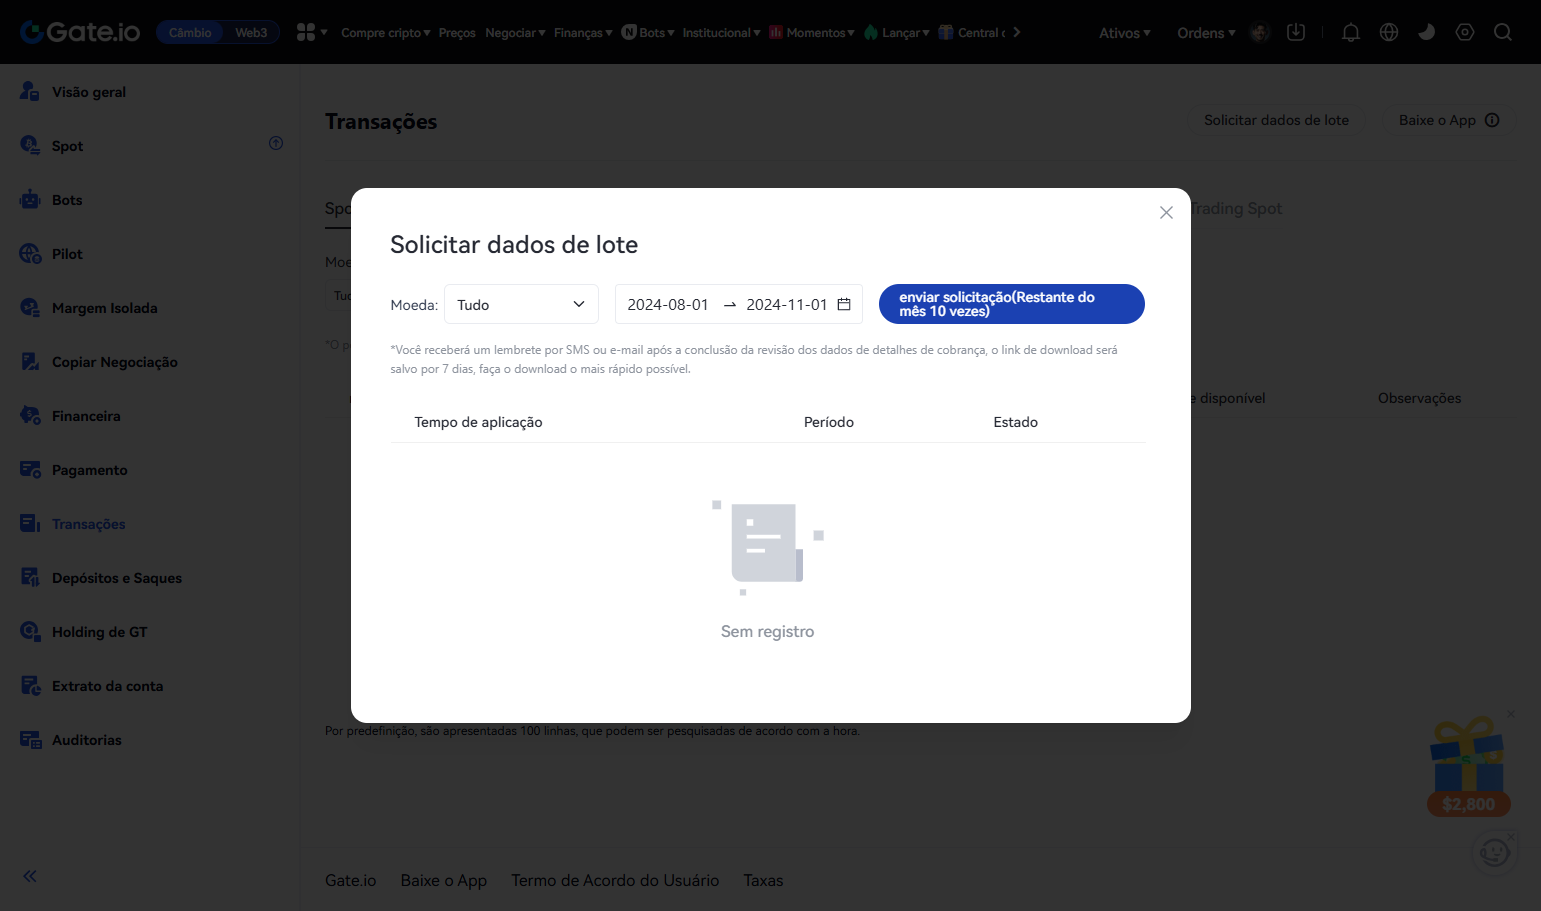Open the Ordens dropdown menu
The width and height of the screenshot is (1541, 911).
tap(1206, 33)
